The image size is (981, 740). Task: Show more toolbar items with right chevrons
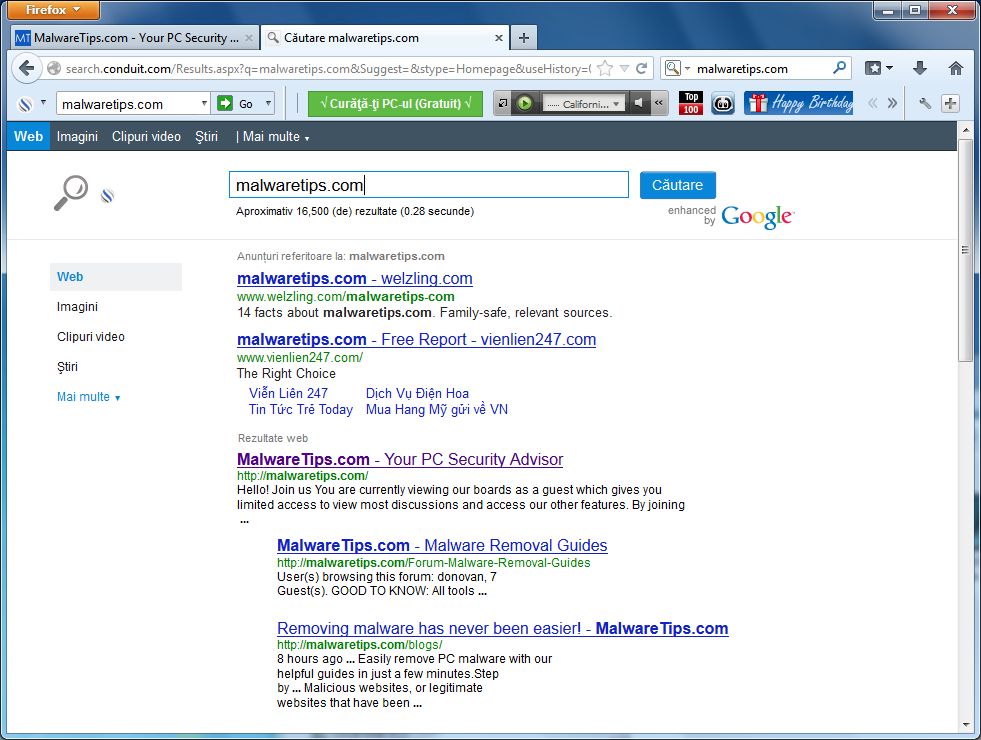click(892, 103)
